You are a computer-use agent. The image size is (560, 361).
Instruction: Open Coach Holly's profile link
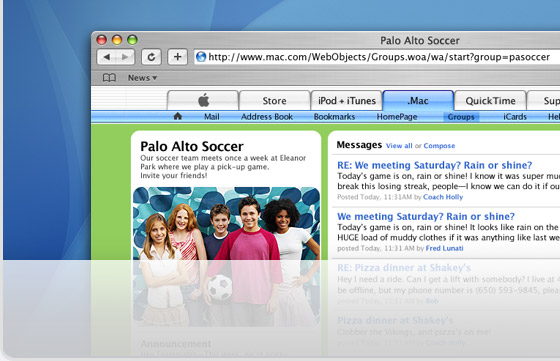coord(443,197)
